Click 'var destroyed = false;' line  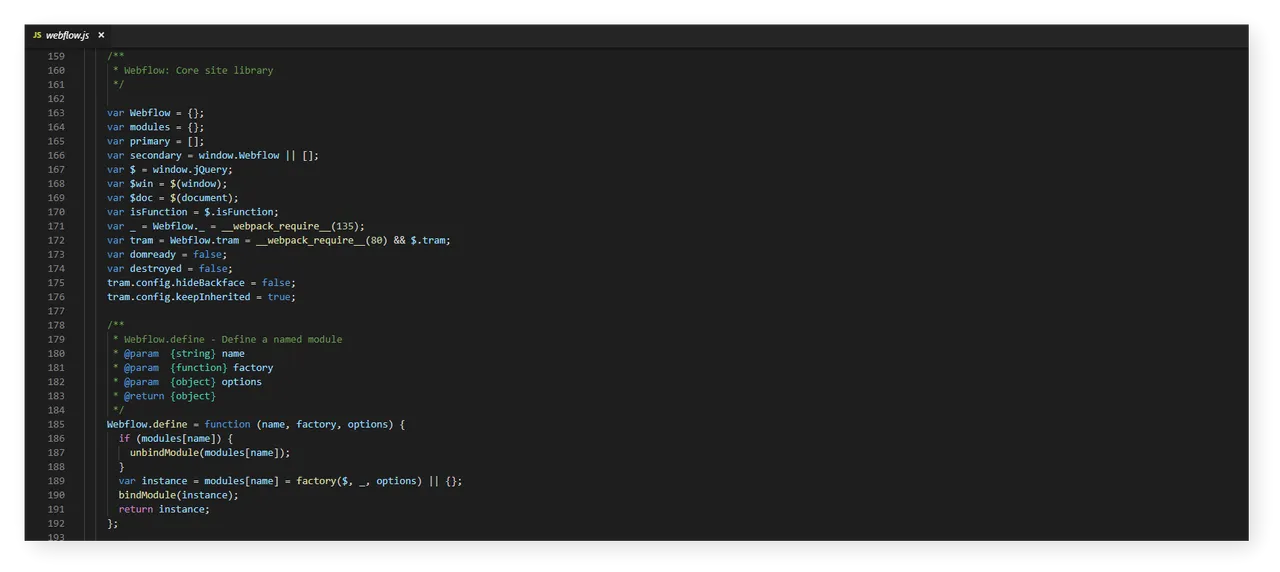point(170,269)
